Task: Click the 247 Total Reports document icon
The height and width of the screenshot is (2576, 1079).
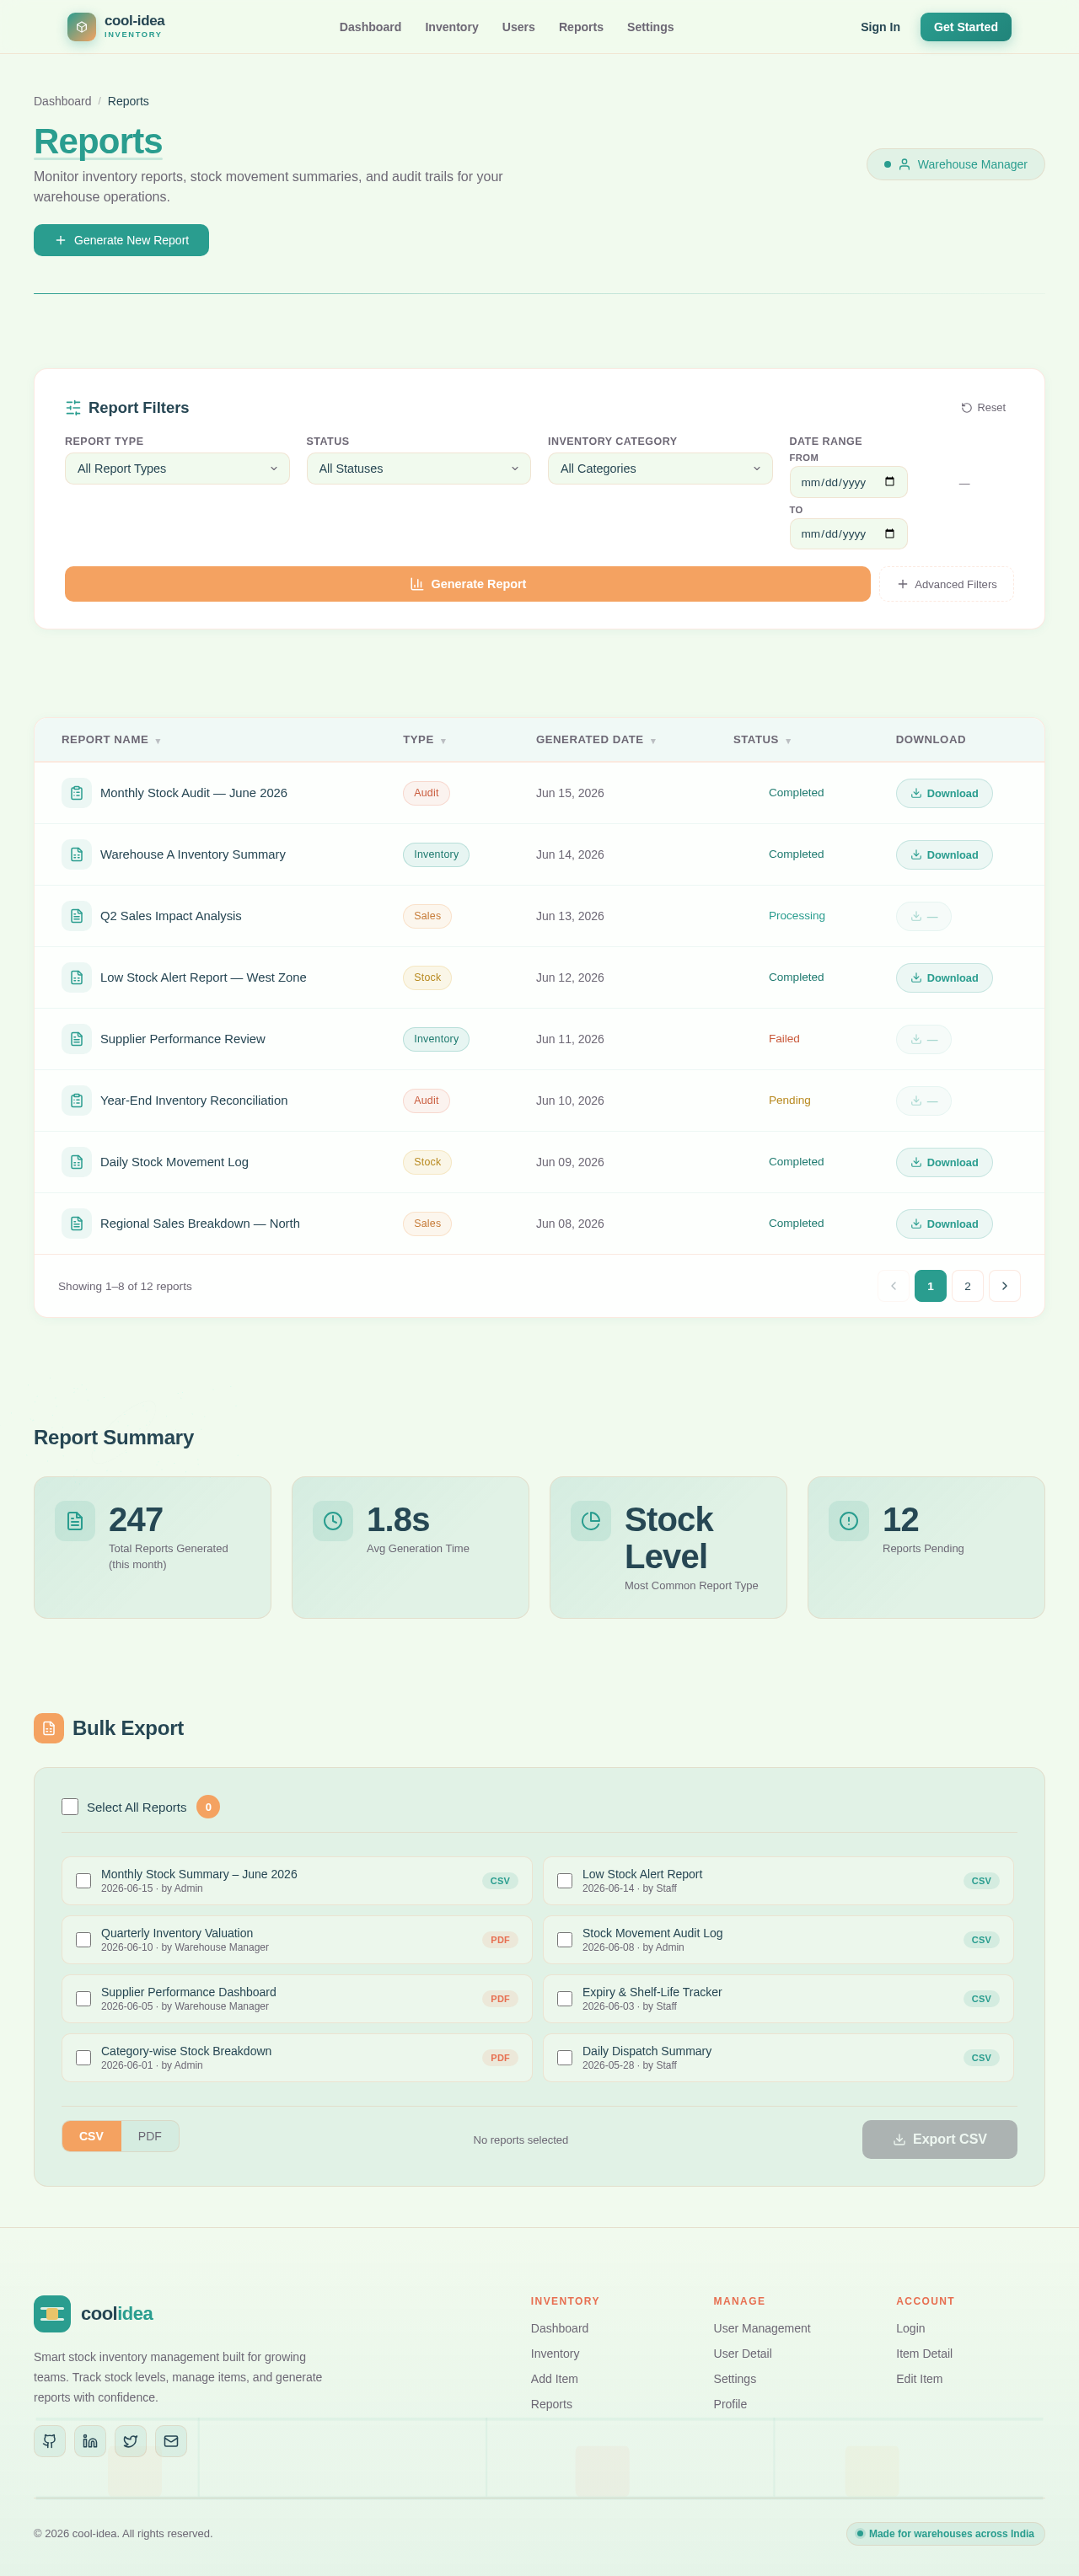Action: click(x=75, y=1521)
